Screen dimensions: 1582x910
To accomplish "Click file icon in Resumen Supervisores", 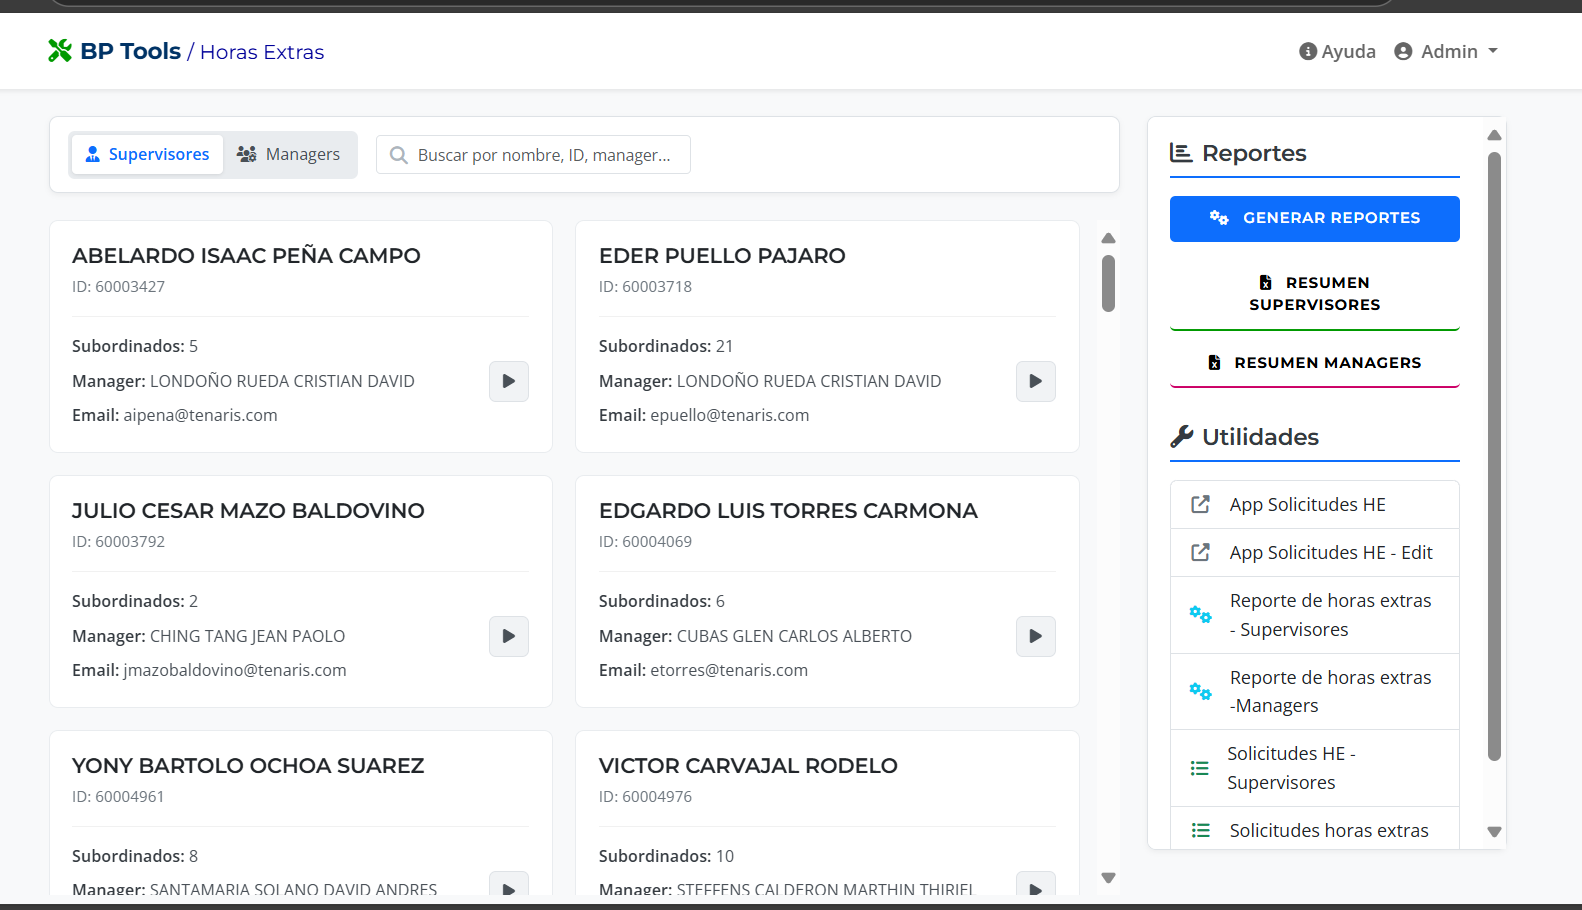I will (1266, 283).
